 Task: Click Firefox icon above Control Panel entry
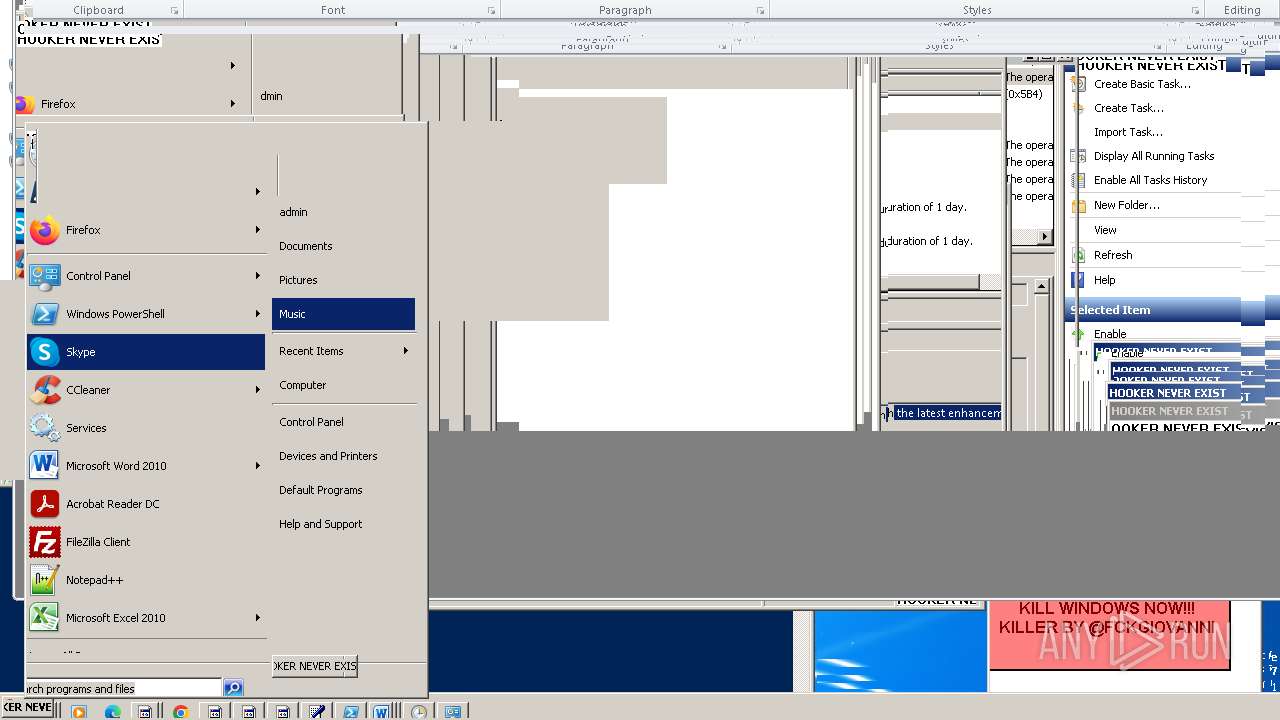[45, 230]
